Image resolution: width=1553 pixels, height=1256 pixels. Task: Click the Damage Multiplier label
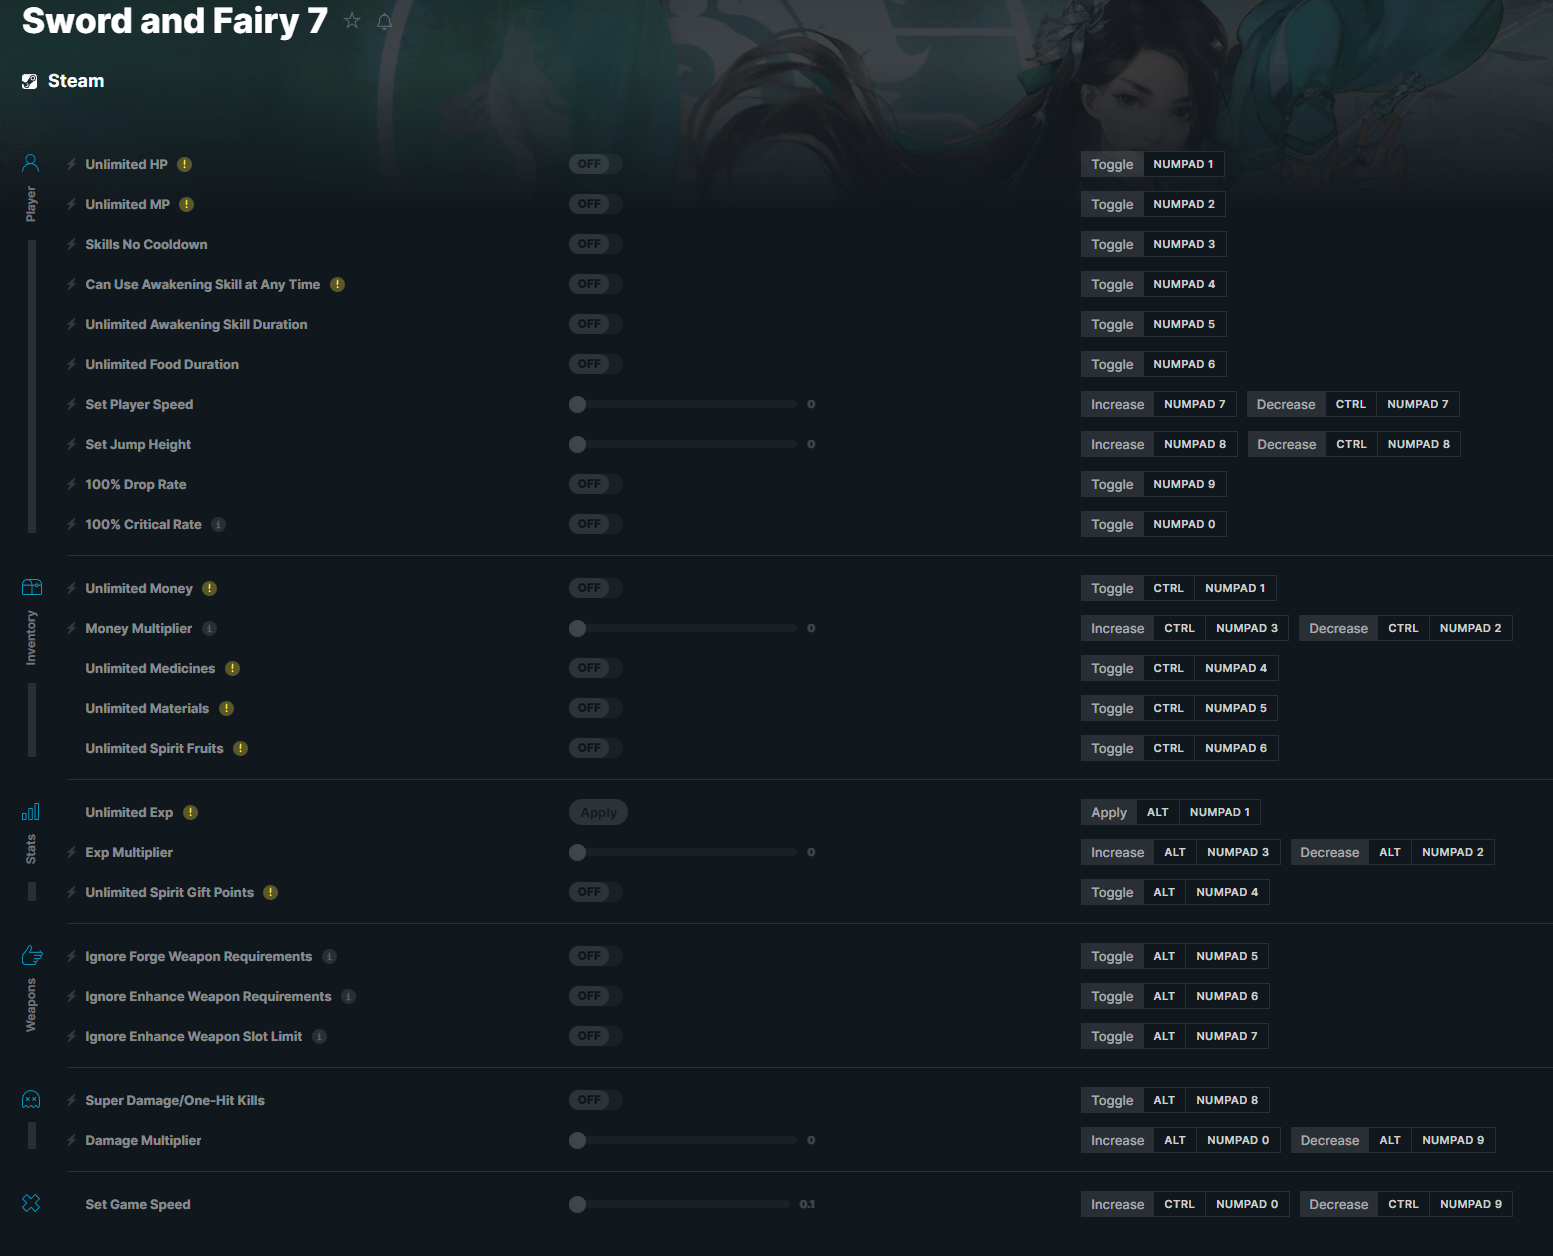click(x=143, y=1140)
